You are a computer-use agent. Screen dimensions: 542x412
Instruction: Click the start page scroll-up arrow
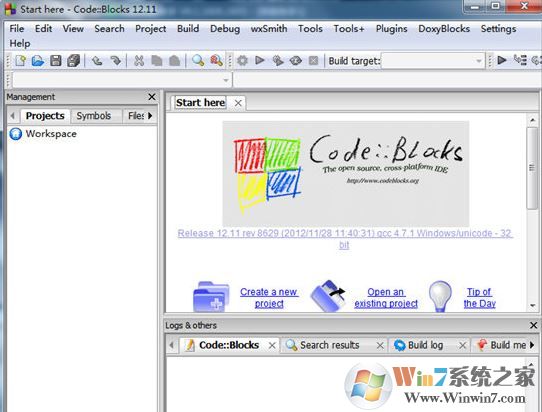(x=533, y=120)
